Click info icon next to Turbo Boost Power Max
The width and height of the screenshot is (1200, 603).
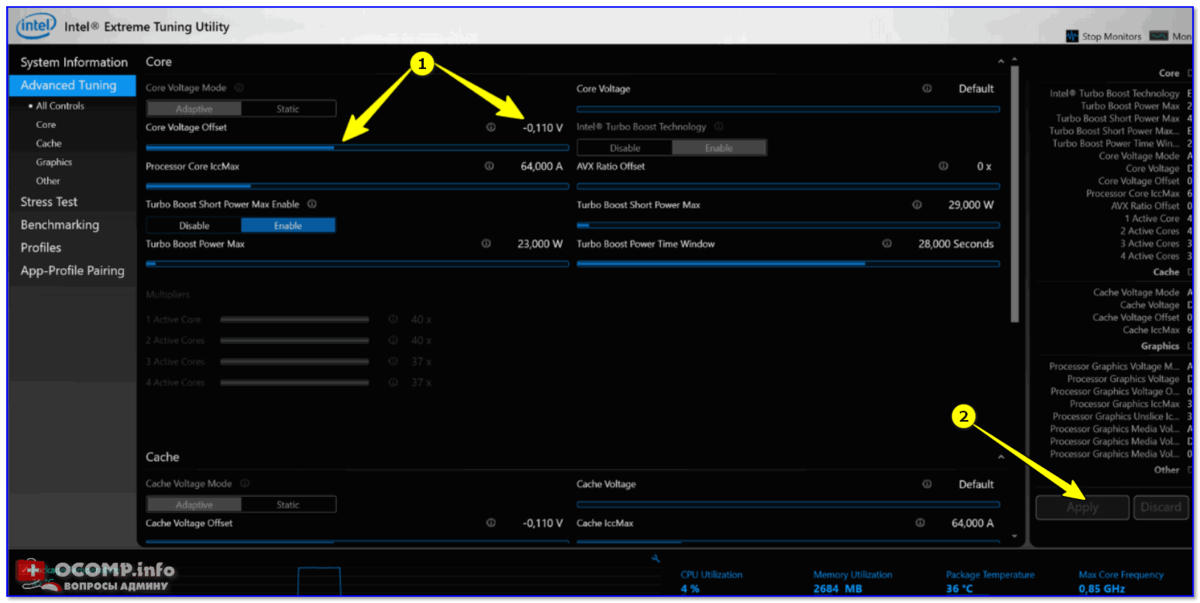[486, 244]
